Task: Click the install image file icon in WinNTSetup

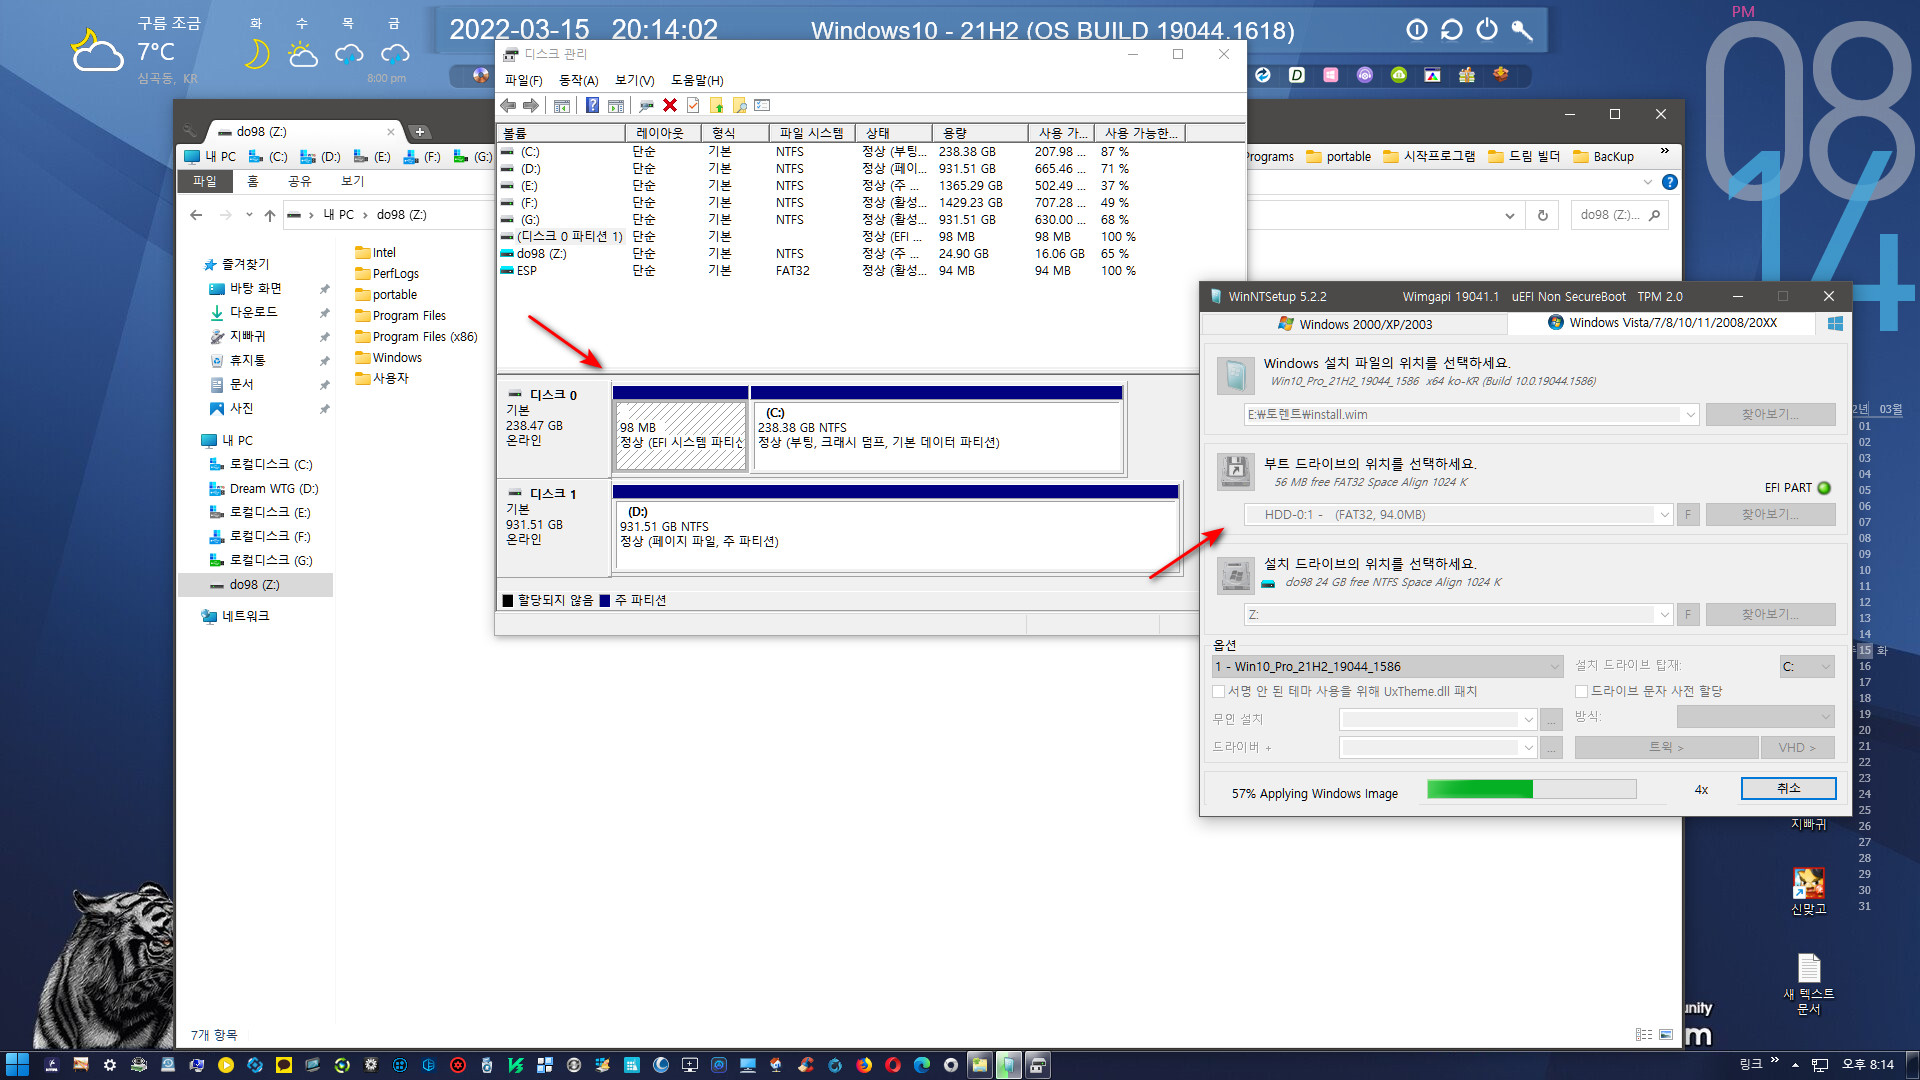Action: click(1236, 376)
